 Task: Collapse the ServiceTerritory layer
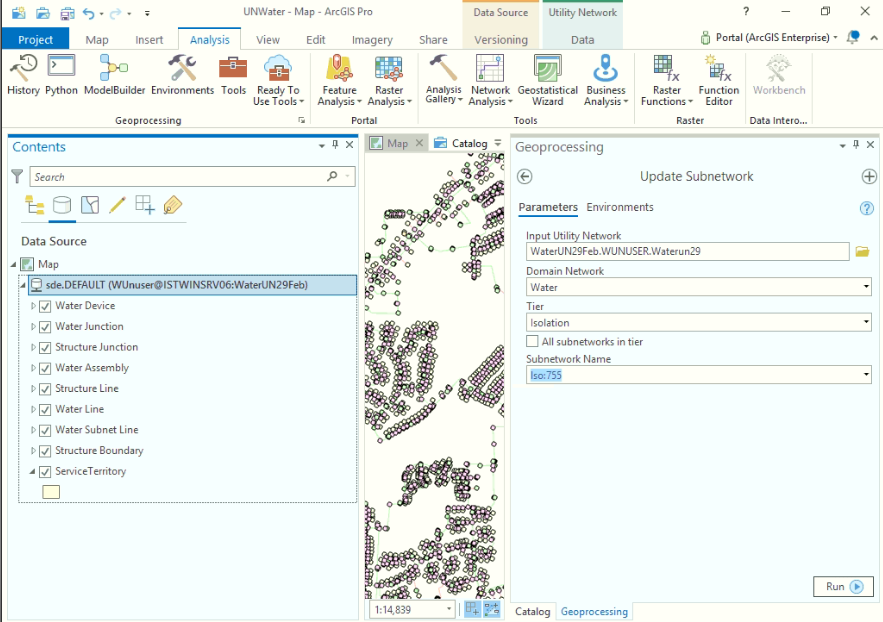pyautogui.click(x=33, y=472)
